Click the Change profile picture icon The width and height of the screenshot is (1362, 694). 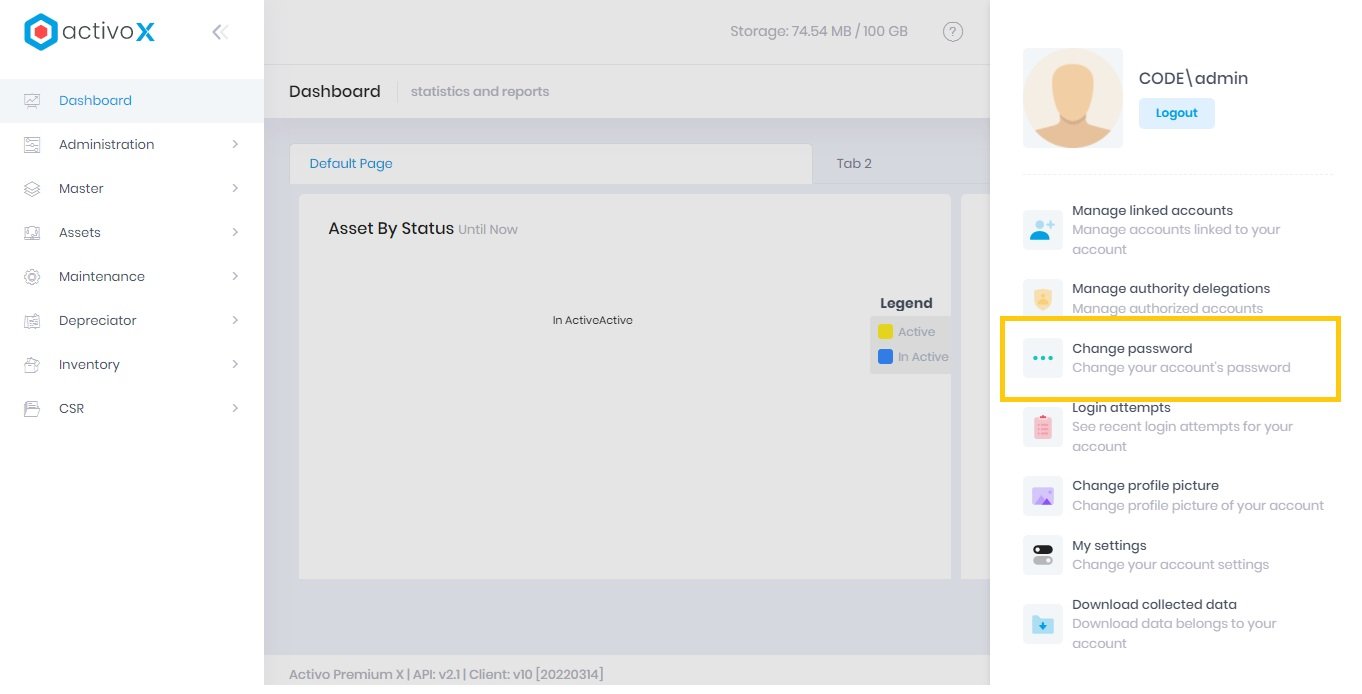[1042, 496]
